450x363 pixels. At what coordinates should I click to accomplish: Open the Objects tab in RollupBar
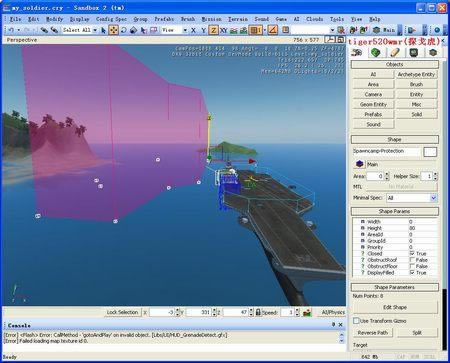click(356, 52)
